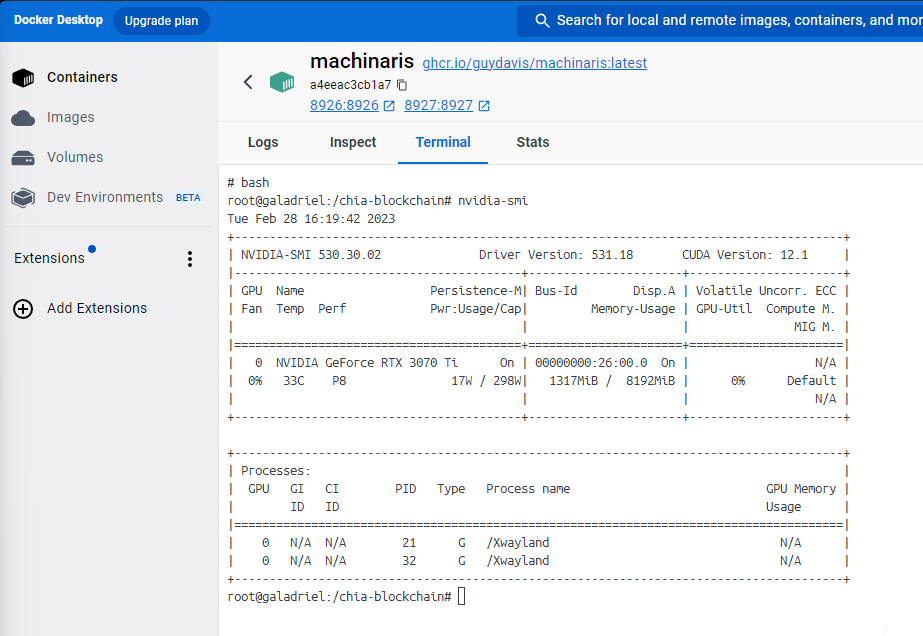Screen dimensions: 923x636
Task: Click Driver Version: 531.18 text
Action: point(556,255)
